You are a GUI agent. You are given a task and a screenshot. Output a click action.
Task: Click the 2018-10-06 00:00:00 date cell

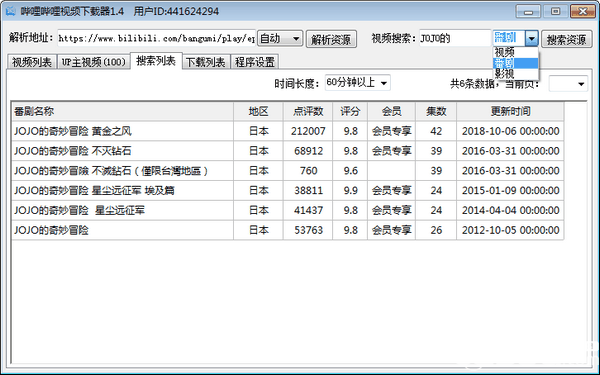[x=510, y=131]
